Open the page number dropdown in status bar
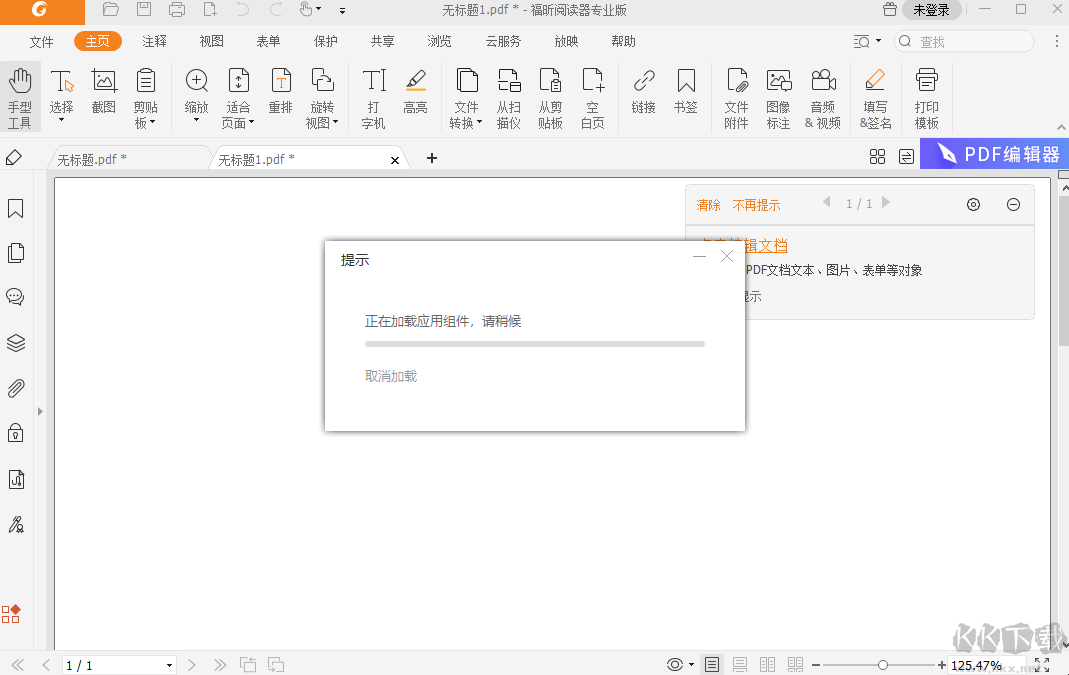 tap(167, 664)
